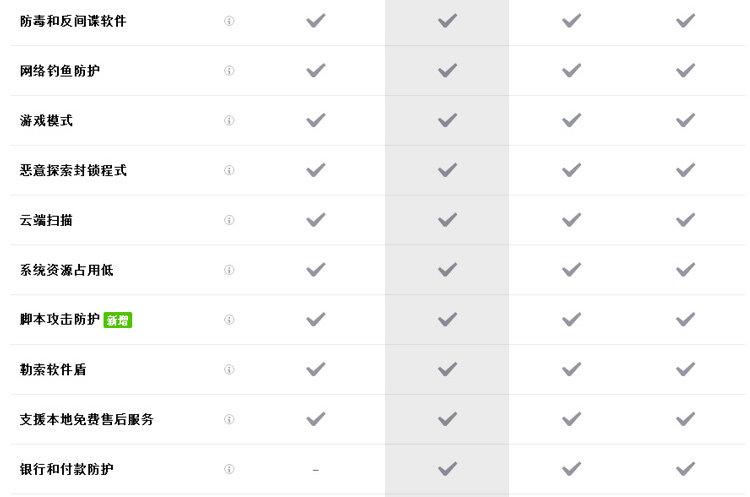Click the 勒索软件盾 feature name
The width and height of the screenshot is (750, 497).
53,369
